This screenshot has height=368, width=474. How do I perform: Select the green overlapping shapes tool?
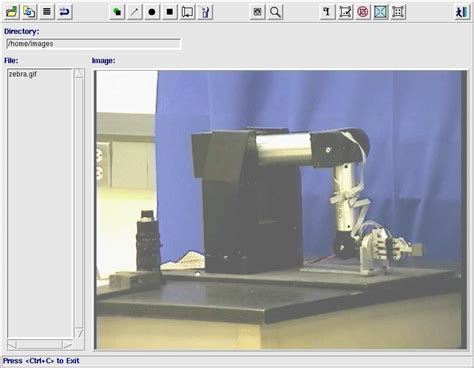click(x=117, y=12)
